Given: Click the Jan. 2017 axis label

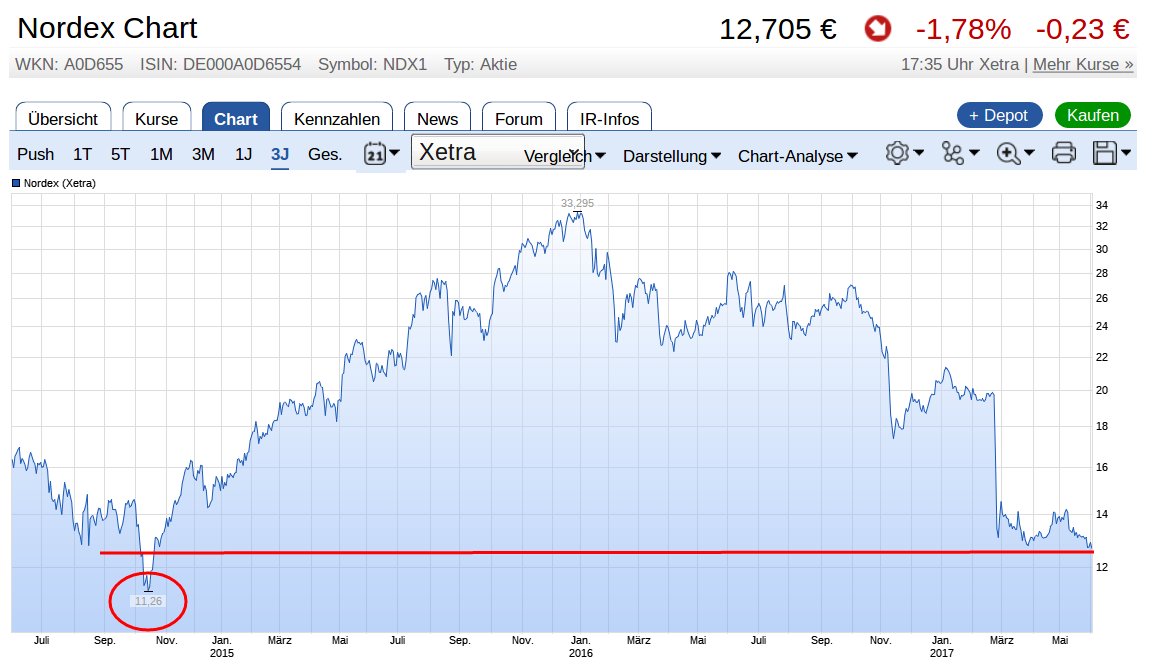Looking at the screenshot, I should pos(941,647).
